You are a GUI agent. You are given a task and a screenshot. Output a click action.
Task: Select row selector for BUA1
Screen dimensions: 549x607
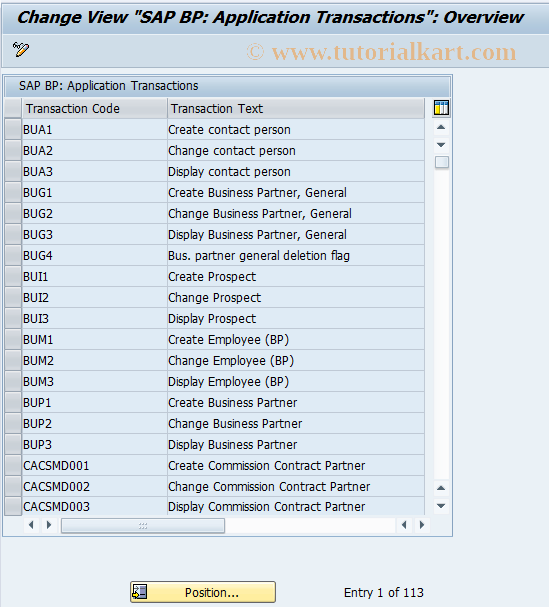(13, 129)
